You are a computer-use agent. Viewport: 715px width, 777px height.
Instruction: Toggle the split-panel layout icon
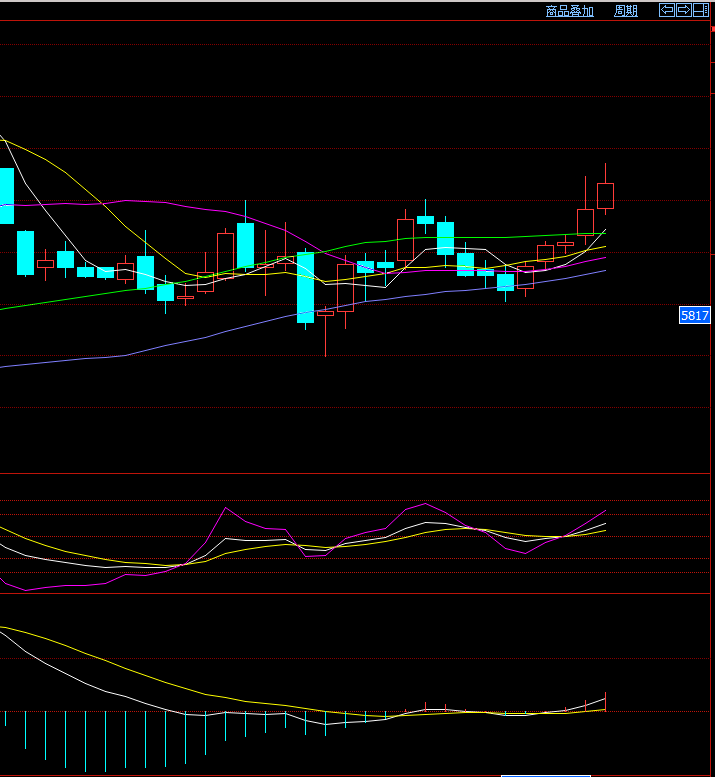point(701,10)
